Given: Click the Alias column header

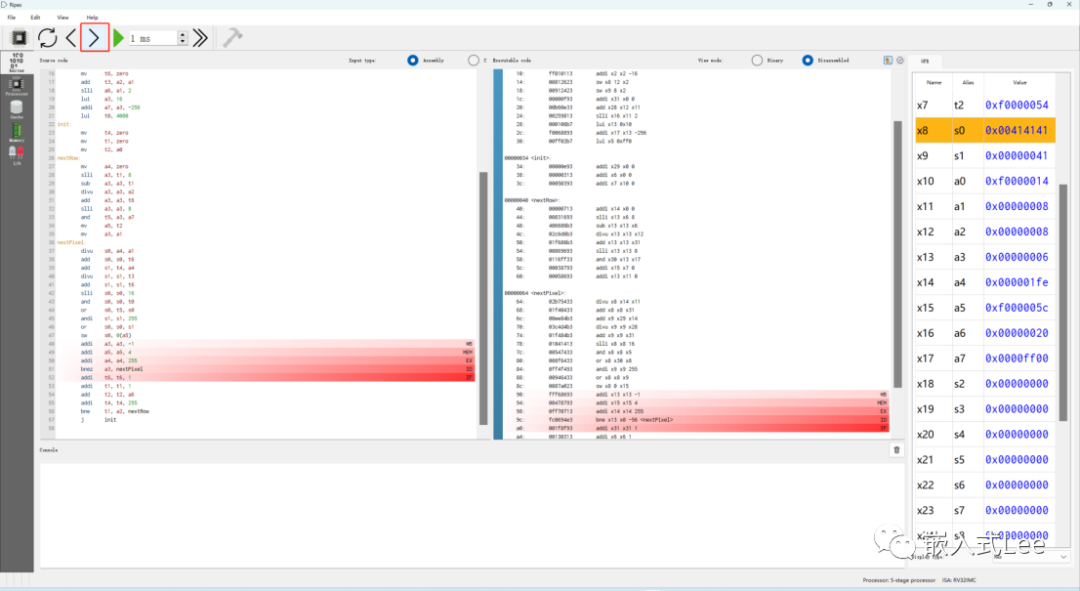Looking at the screenshot, I should 968,82.
